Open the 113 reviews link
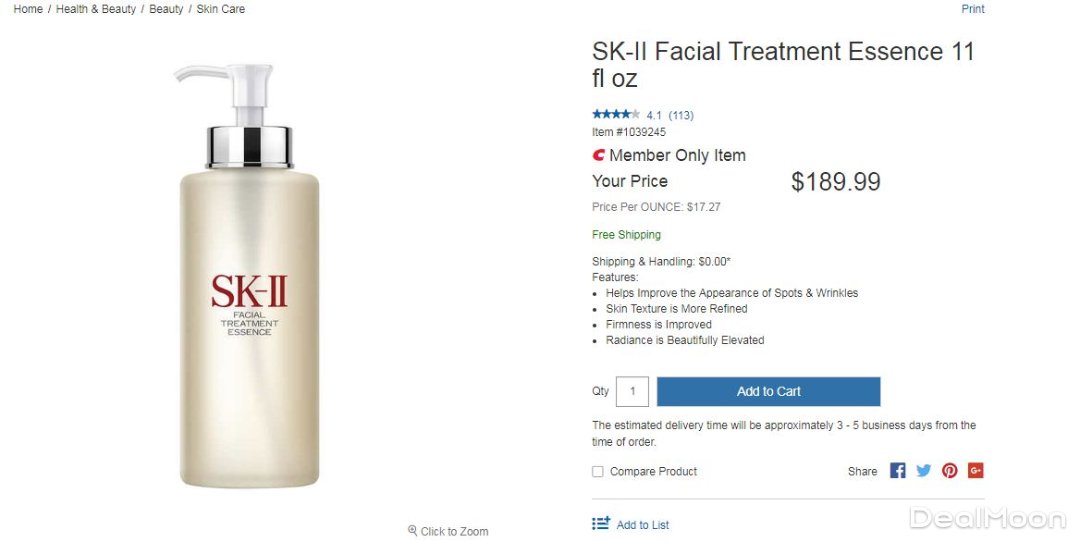Viewport: 1080px width, 542px height. click(681, 115)
